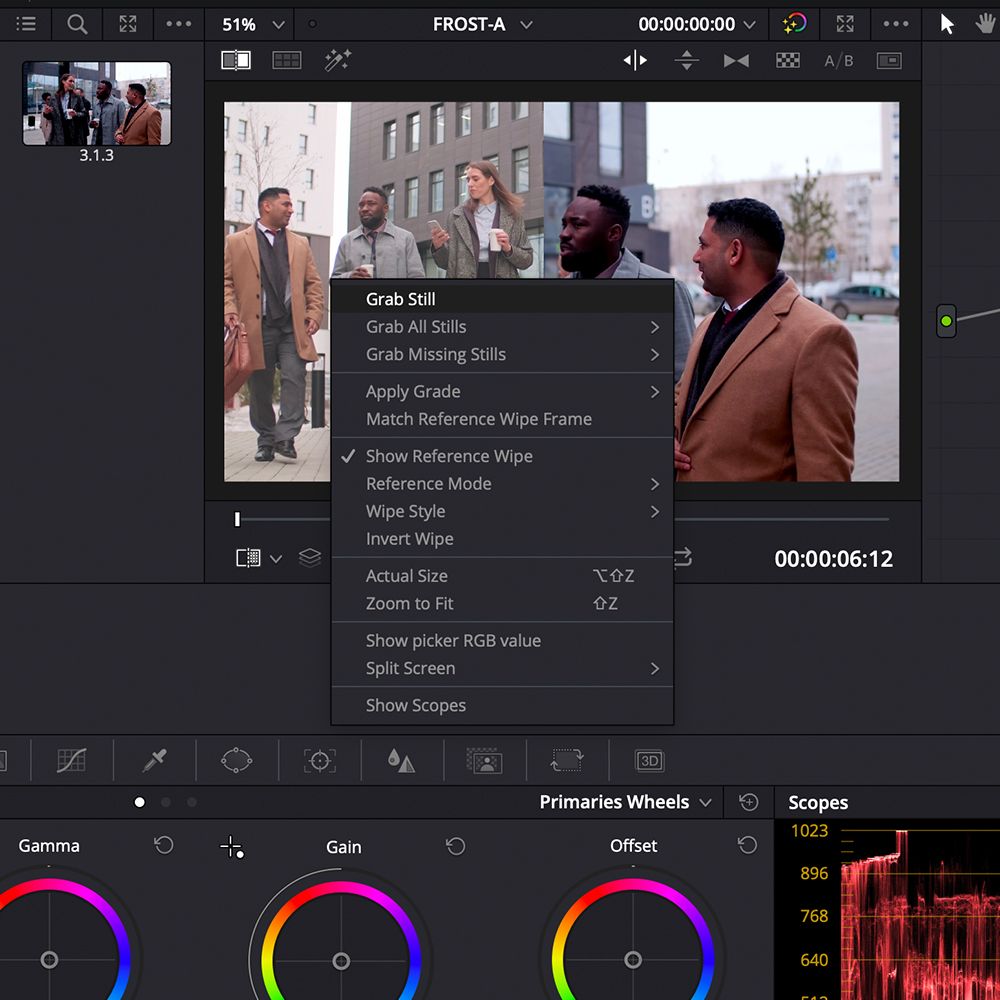The image size is (1000, 1000).
Task: Open the Magic Mask wand tool
Action: pyautogui.click(x=336, y=60)
